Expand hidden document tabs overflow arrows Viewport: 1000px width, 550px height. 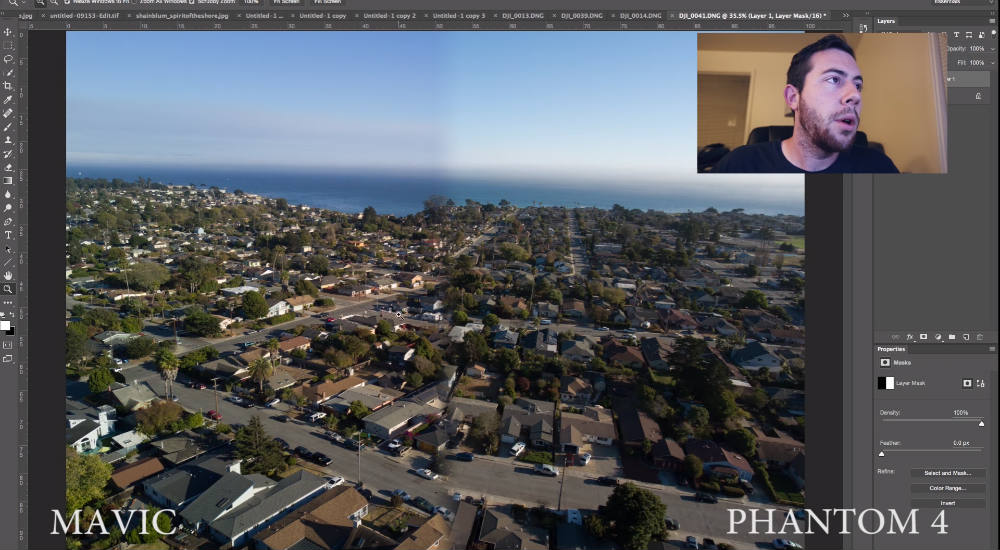[x=846, y=15]
